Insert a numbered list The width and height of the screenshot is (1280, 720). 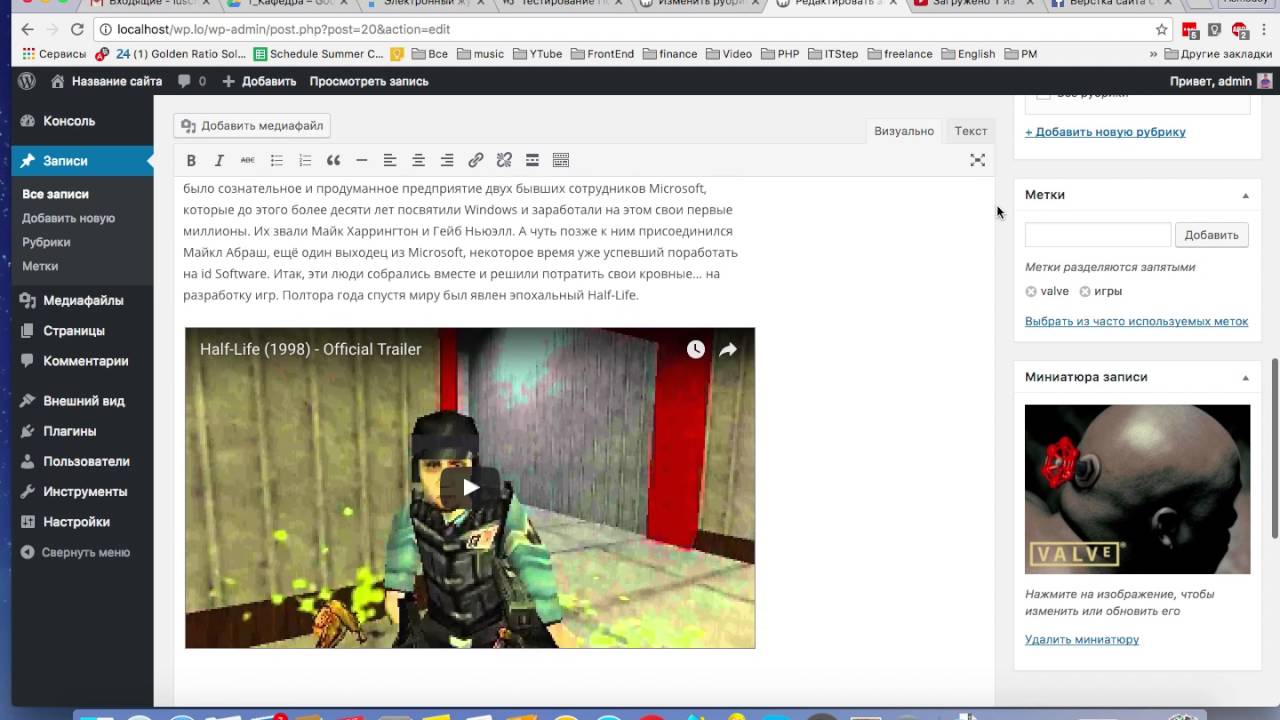coord(305,160)
